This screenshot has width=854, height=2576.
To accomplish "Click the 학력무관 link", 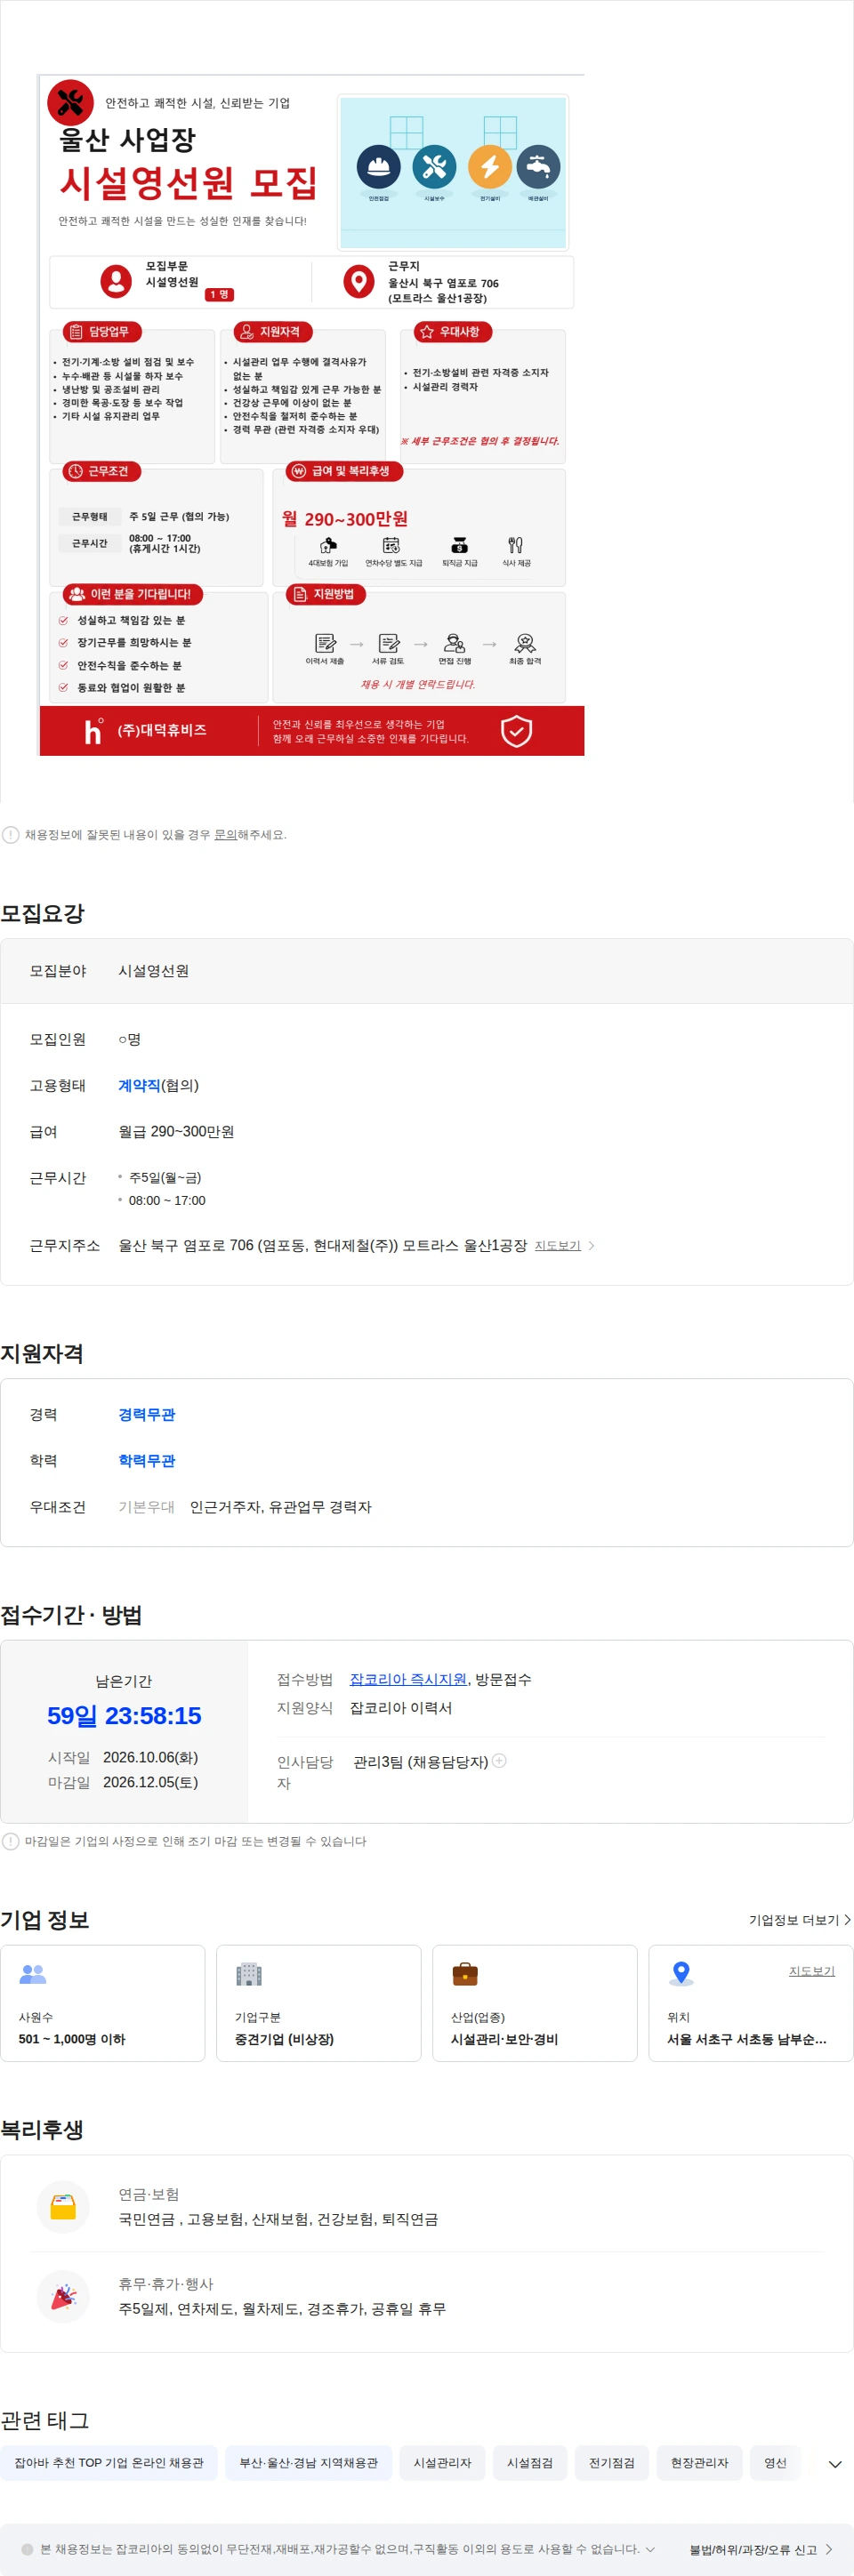I will point(147,1460).
